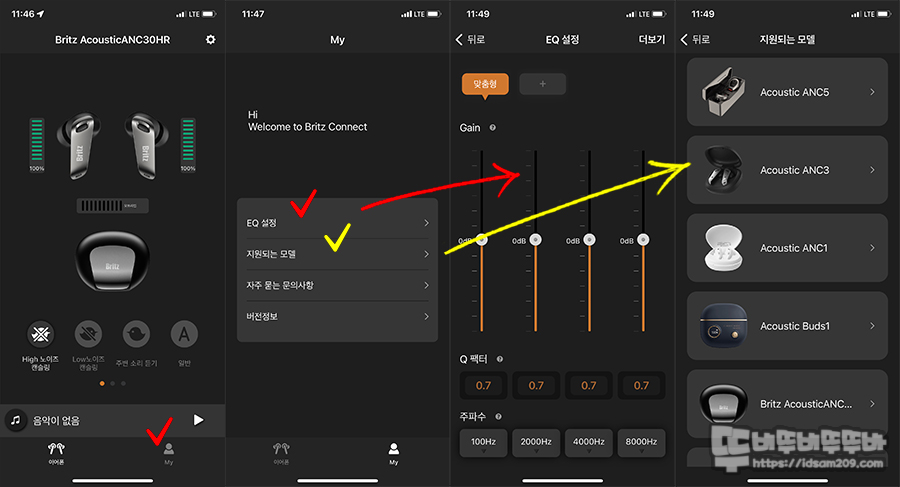Open 버전정보 menu row
900x487 pixels.
point(338,316)
